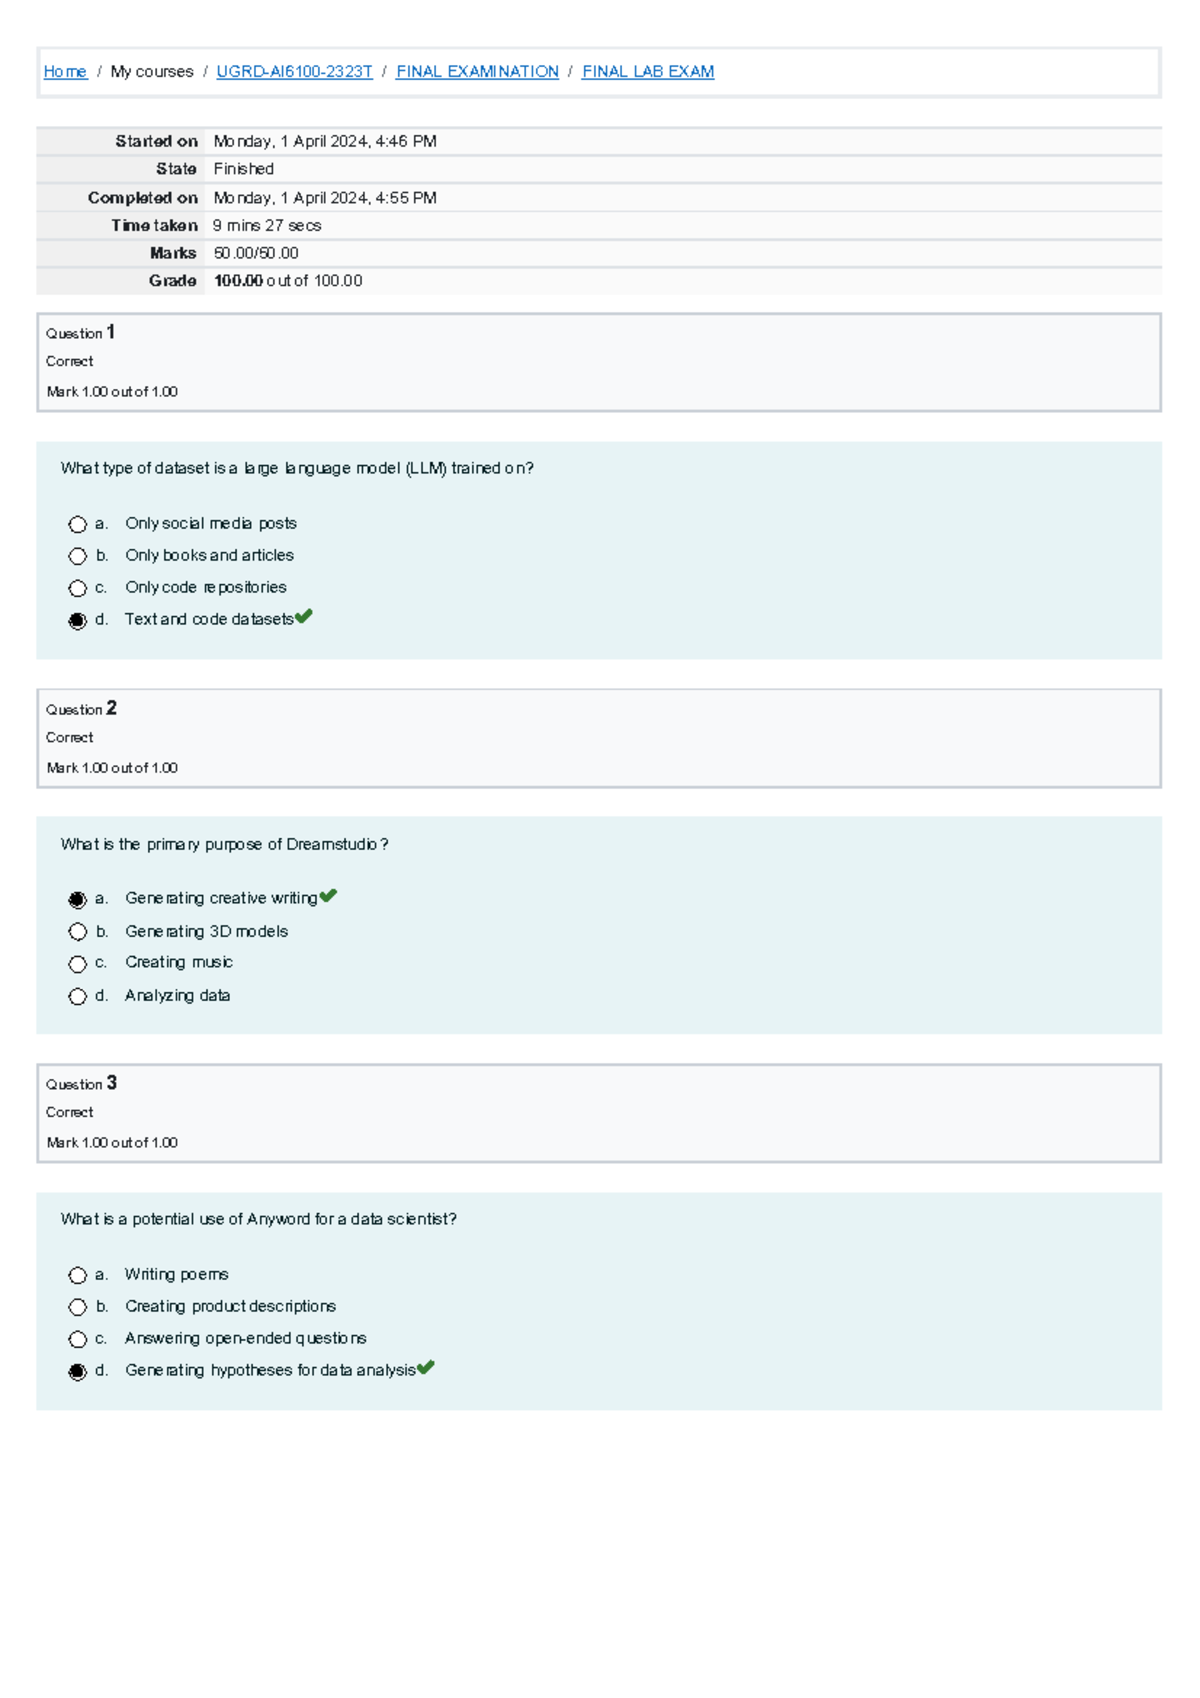Select 'Creating product descriptions' in Question 3

click(x=78, y=1306)
